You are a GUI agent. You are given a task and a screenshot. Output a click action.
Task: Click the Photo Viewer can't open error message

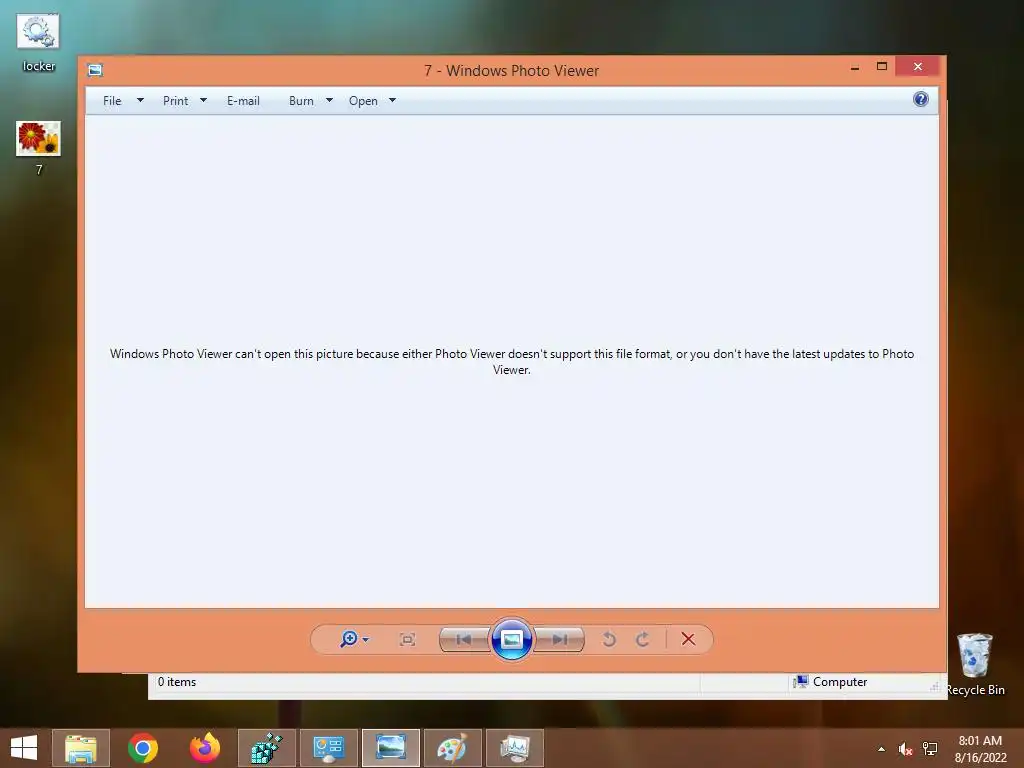click(x=512, y=361)
